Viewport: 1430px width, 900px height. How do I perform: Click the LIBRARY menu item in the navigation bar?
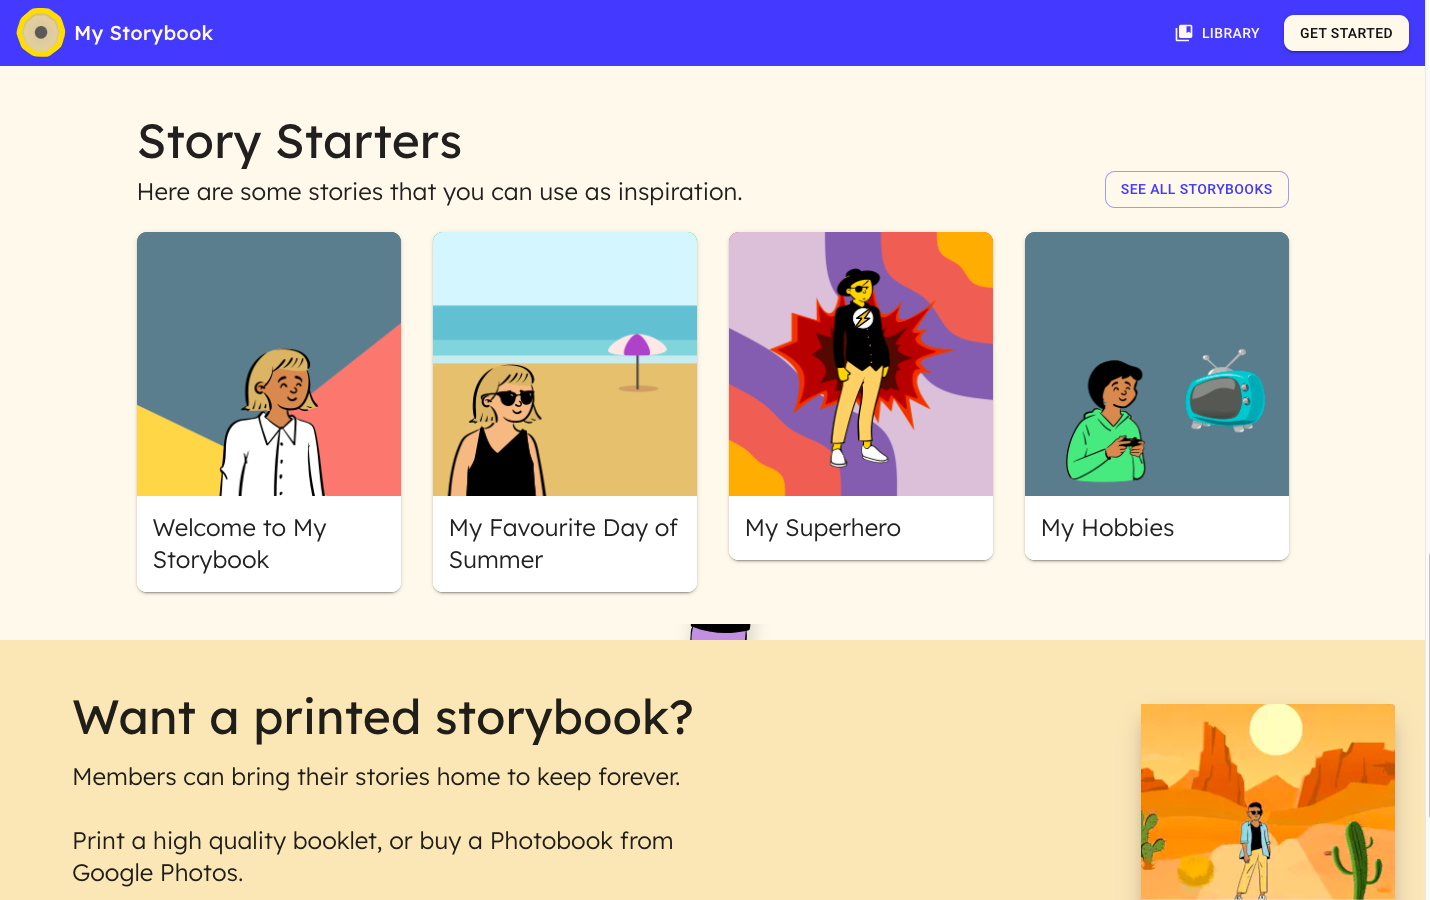pyautogui.click(x=1229, y=32)
